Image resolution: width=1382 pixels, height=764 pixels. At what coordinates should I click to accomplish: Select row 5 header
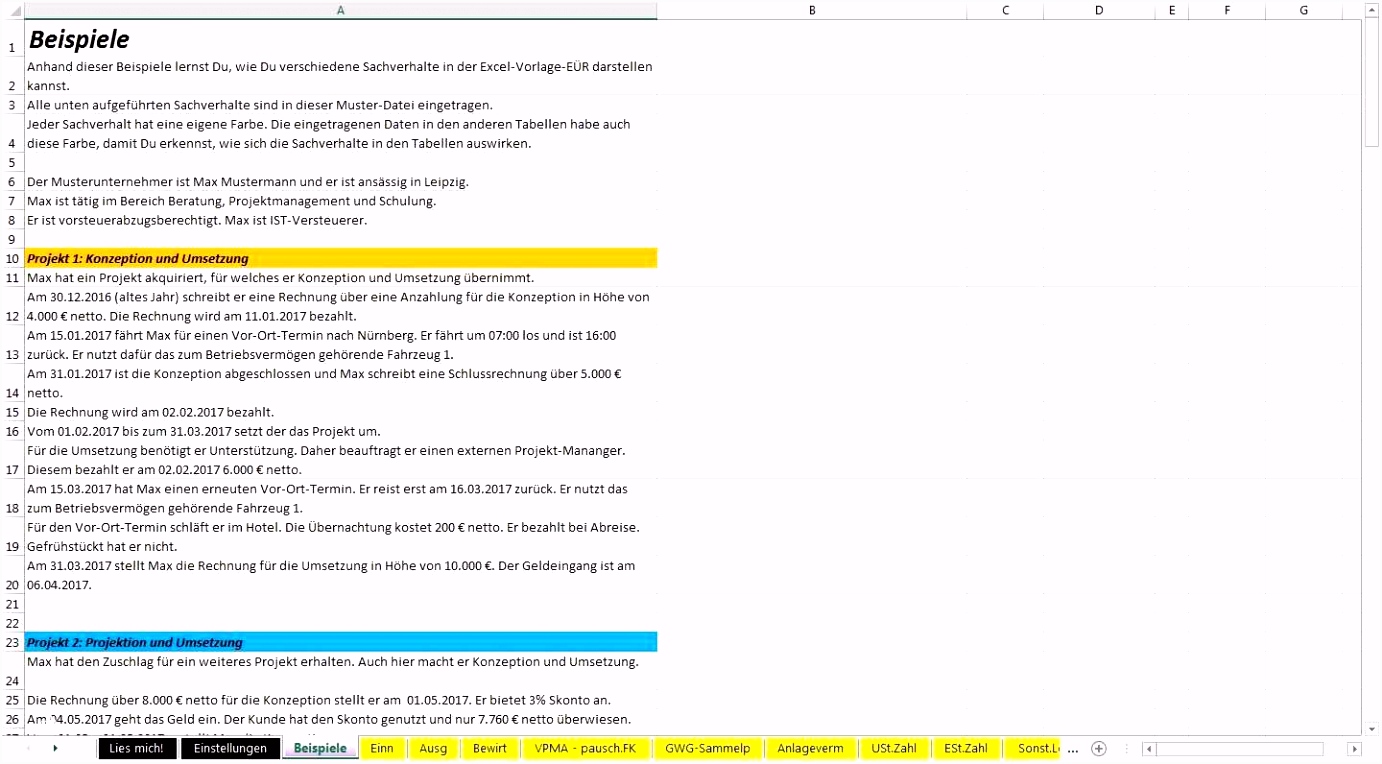tap(12, 162)
